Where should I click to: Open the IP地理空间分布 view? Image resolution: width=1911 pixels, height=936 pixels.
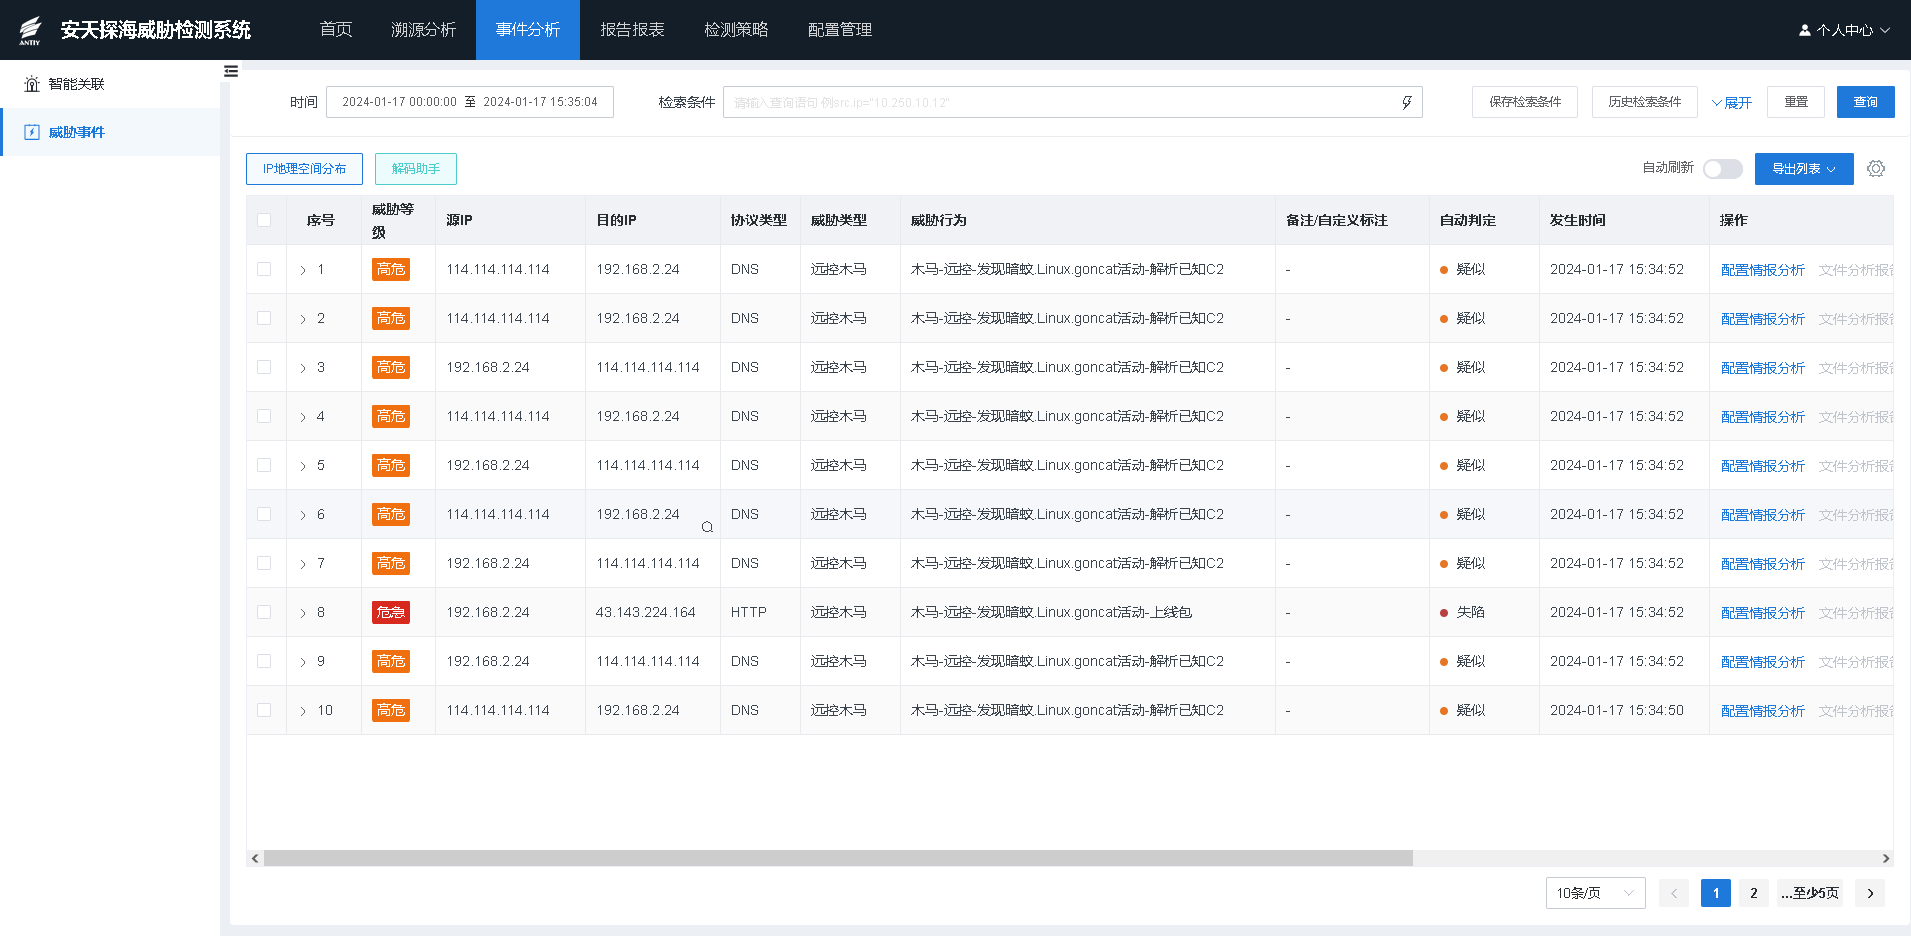304,169
